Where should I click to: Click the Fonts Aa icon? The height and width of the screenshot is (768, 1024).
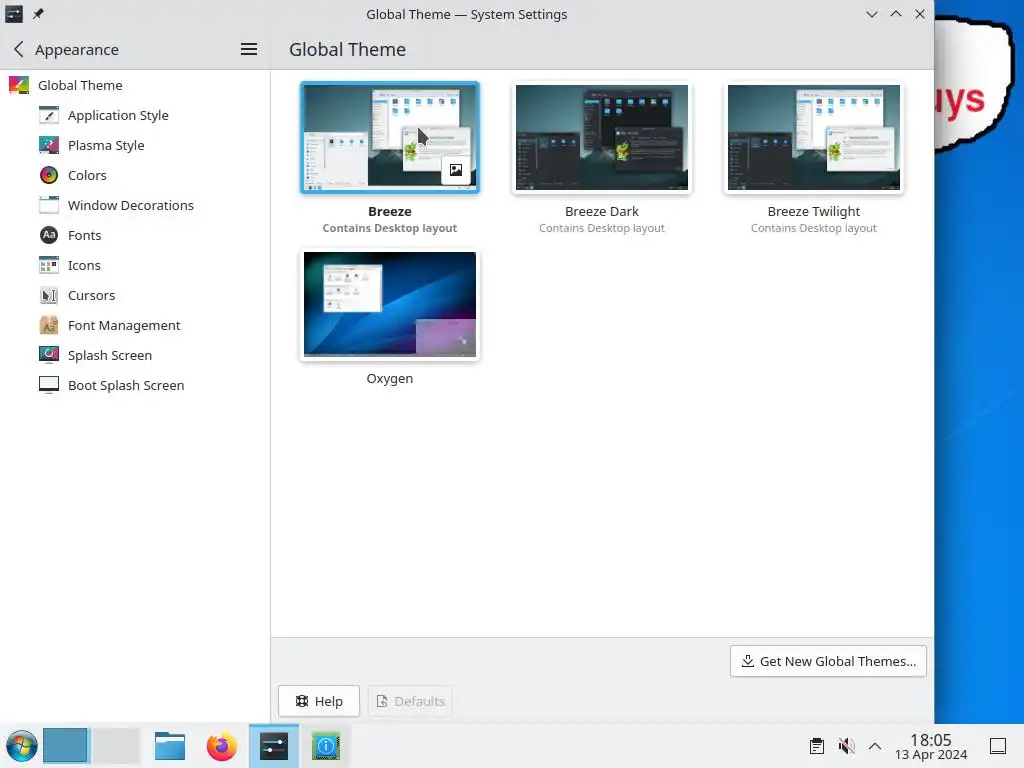pyautogui.click(x=49, y=235)
